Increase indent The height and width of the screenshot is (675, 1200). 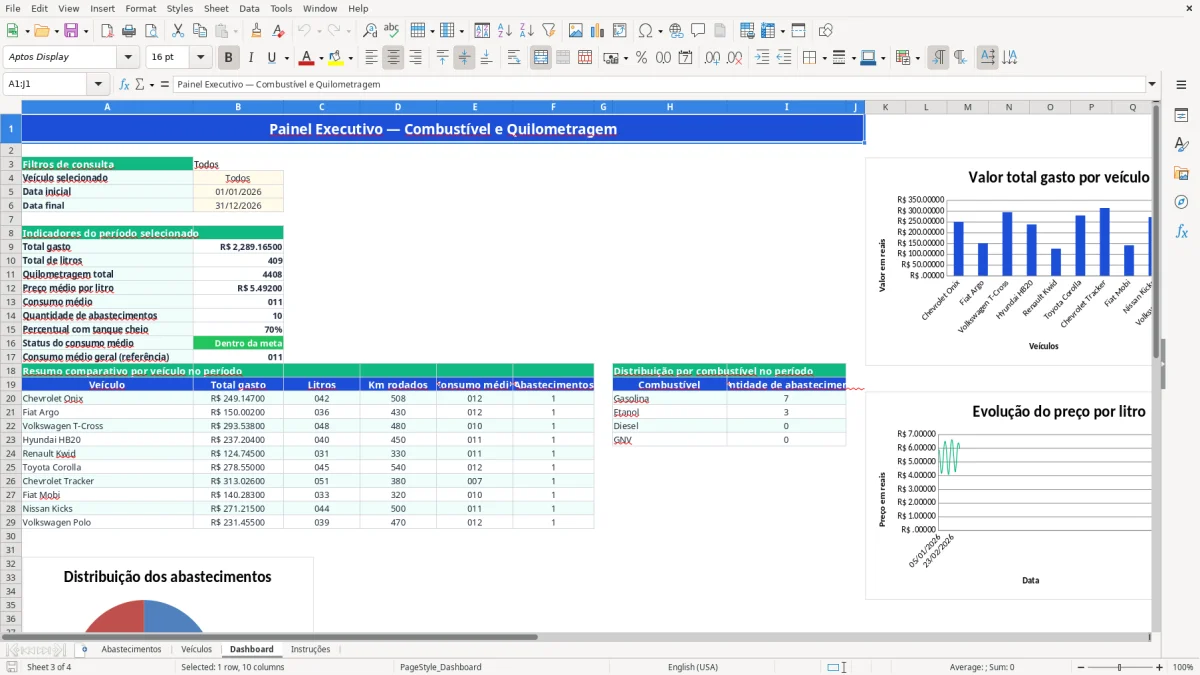pyautogui.click(x=762, y=57)
